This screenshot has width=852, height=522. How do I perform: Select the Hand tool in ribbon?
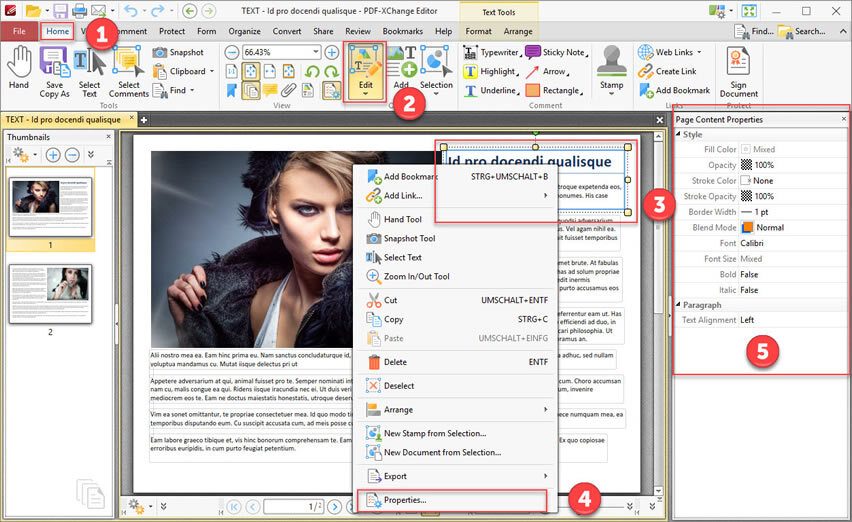[x=18, y=70]
